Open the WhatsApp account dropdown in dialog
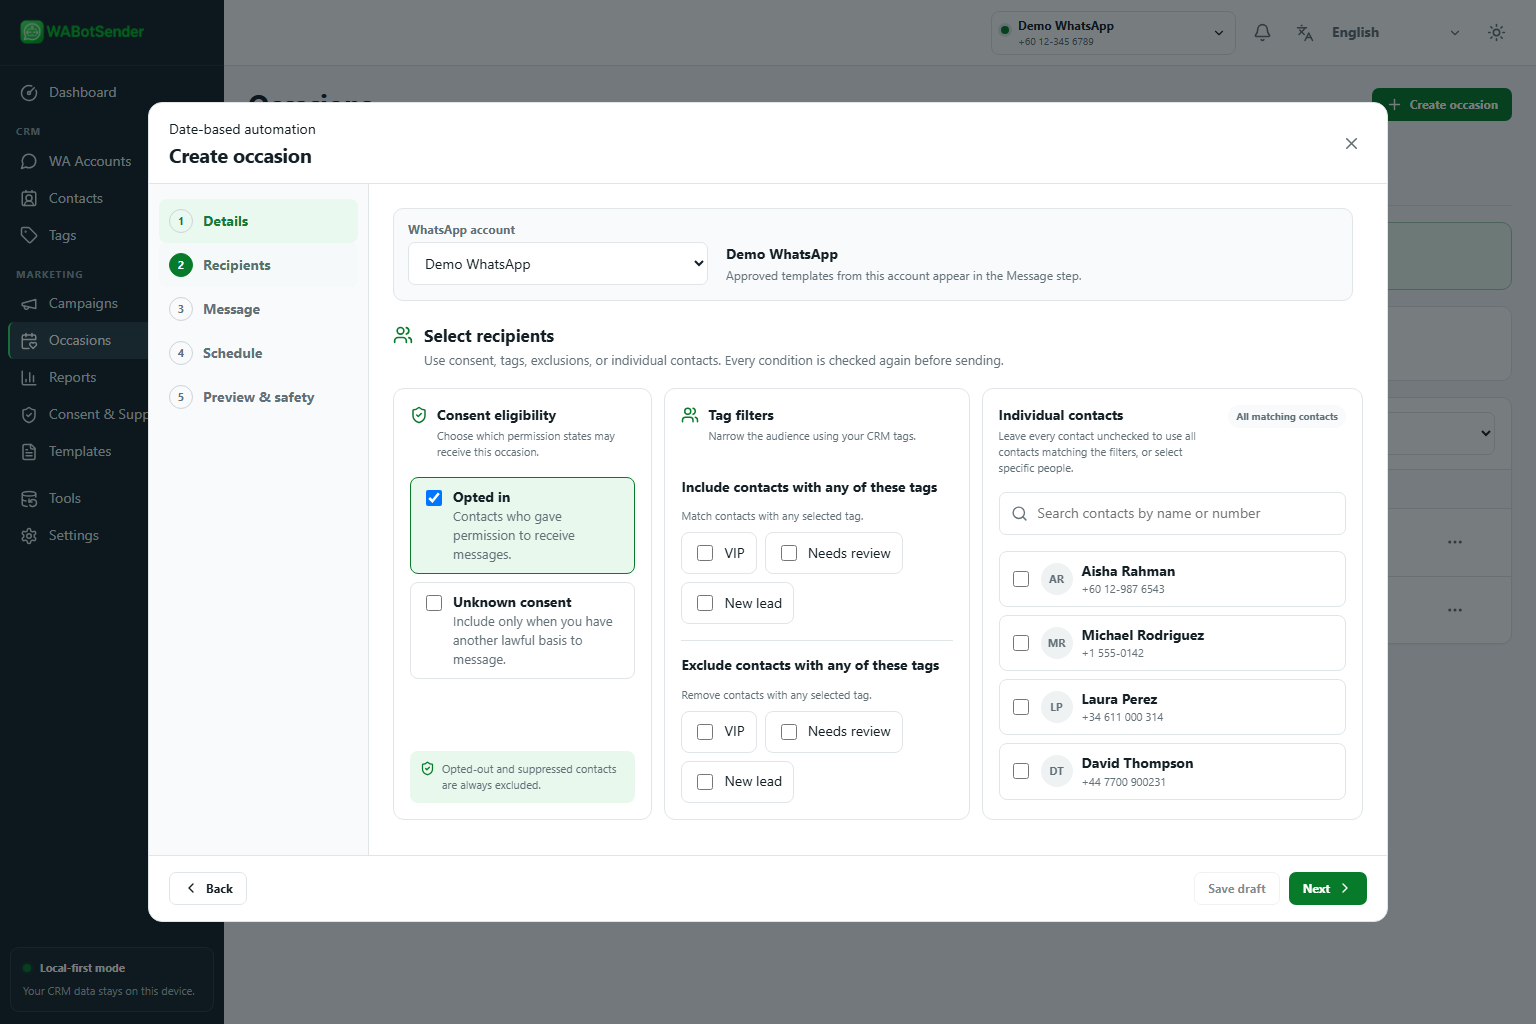The image size is (1536, 1024). click(x=558, y=264)
